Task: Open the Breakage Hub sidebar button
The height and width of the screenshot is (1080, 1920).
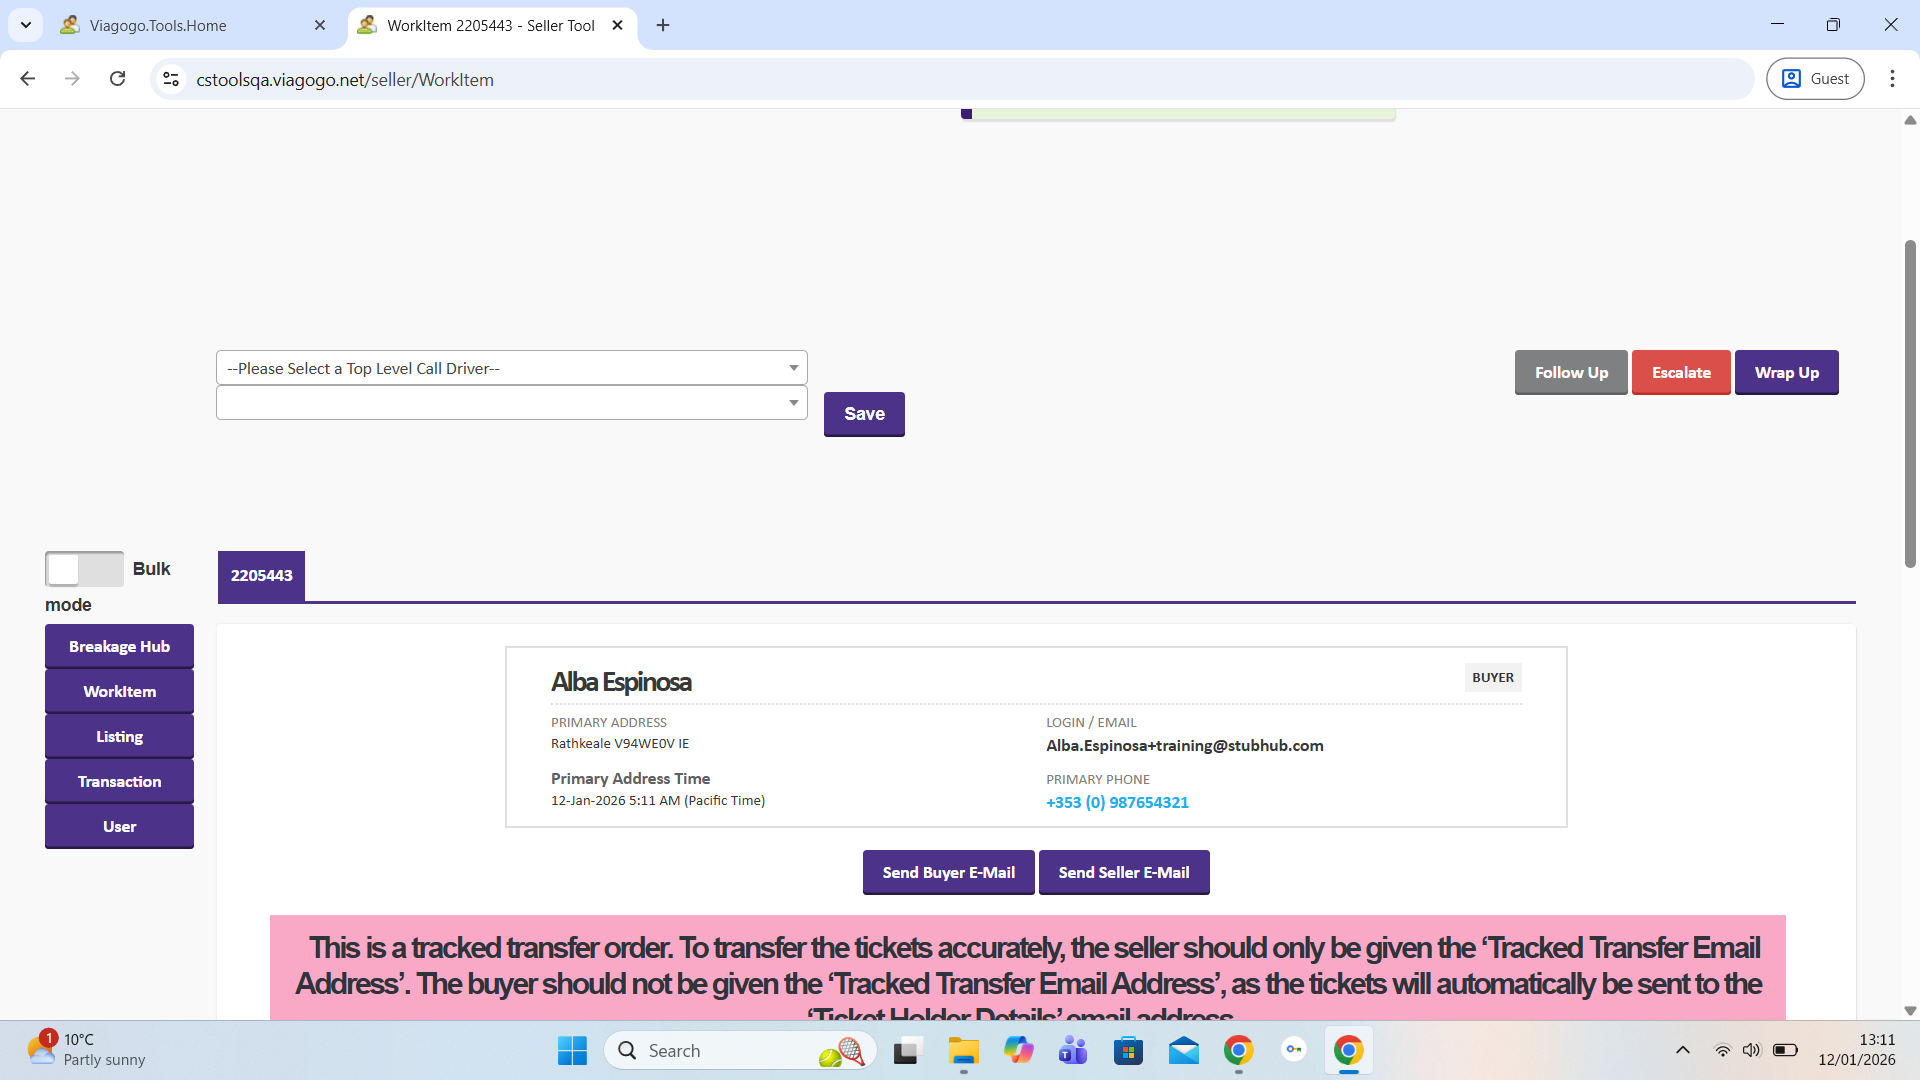Action: [119, 647]
